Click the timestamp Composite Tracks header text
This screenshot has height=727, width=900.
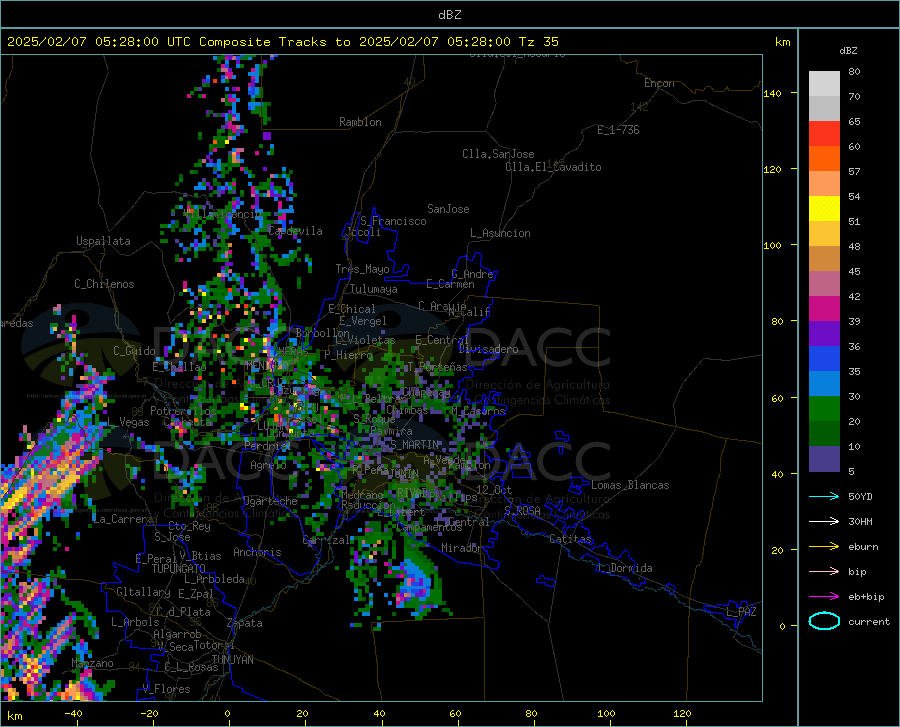(282, 42)
